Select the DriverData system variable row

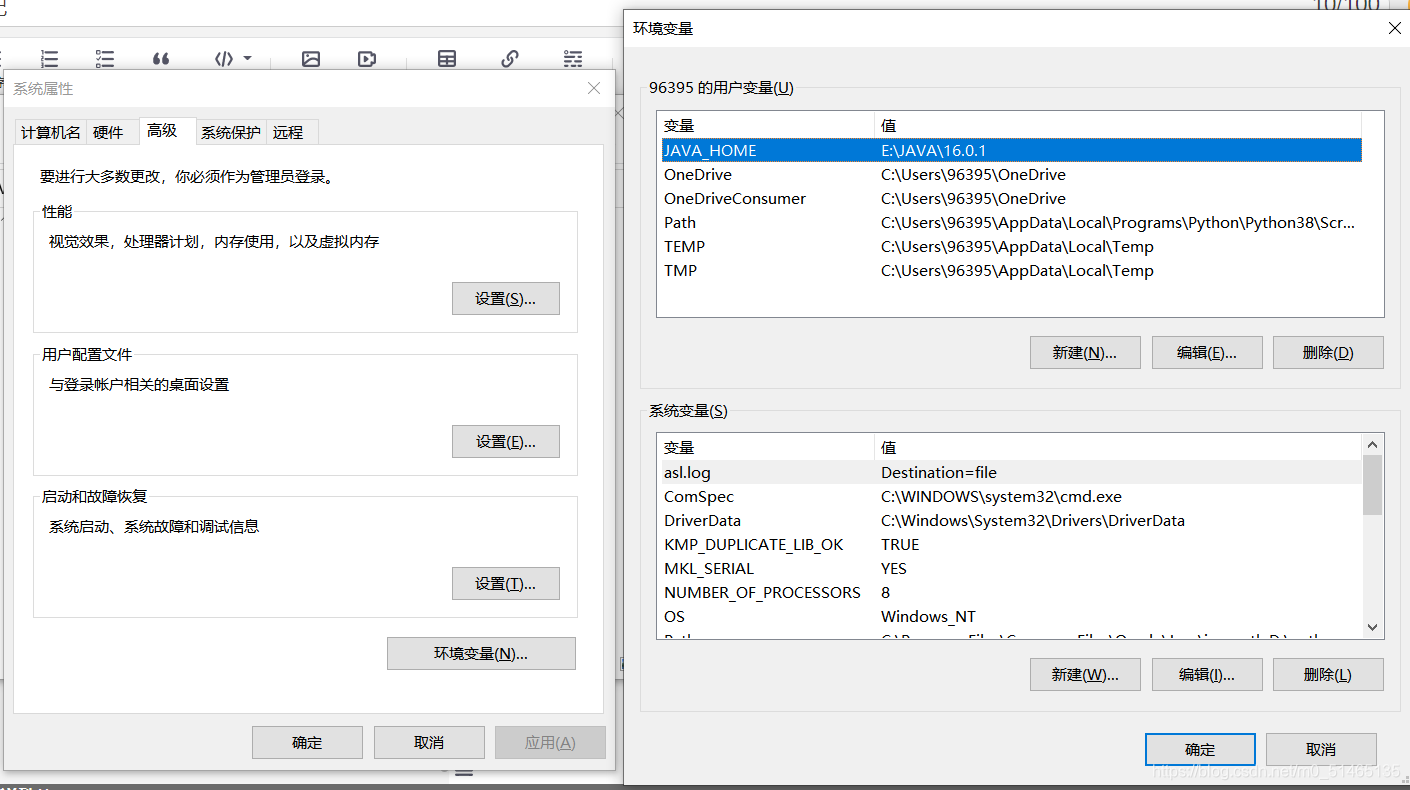[x=1011, y=521]
